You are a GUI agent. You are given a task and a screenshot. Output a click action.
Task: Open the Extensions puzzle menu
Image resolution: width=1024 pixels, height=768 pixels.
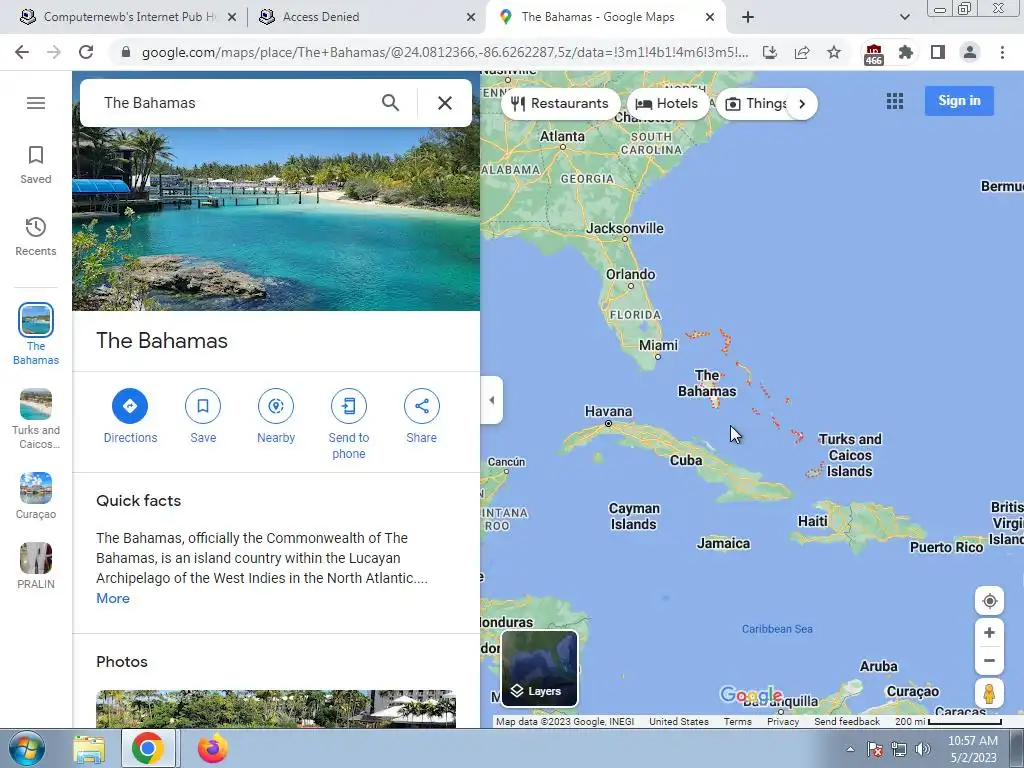(x=906, y=52)
